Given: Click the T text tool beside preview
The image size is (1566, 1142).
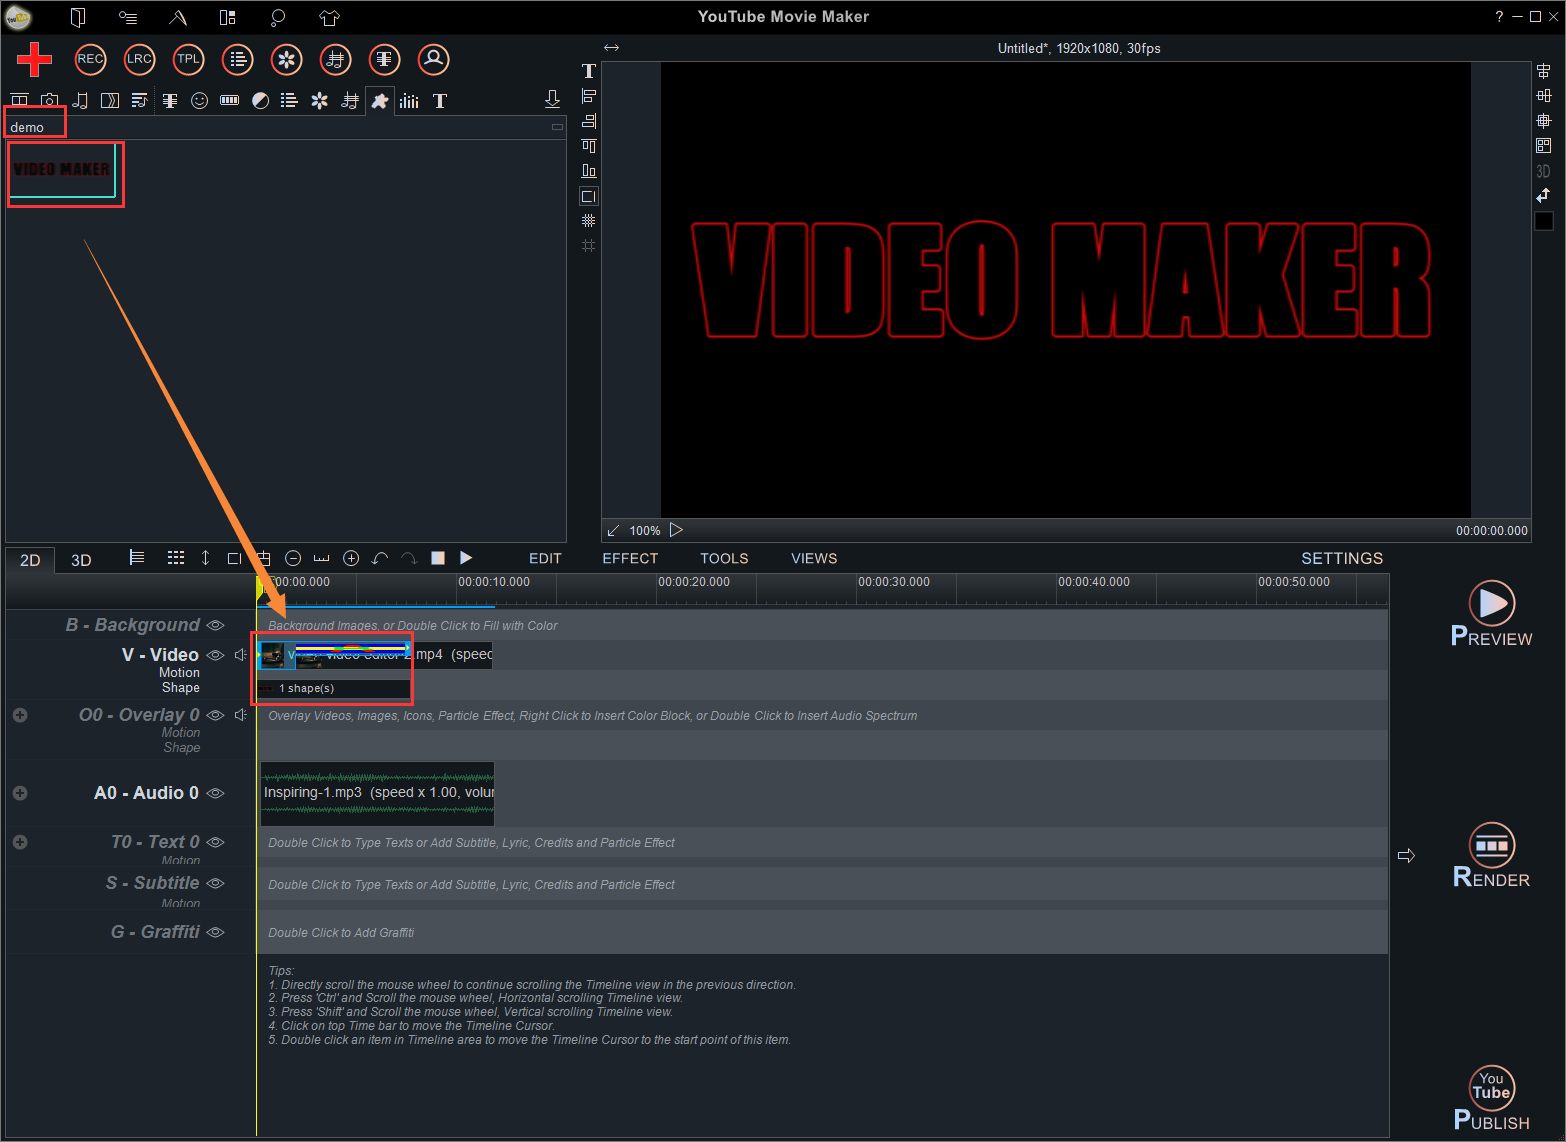Looking at the screenshot, I should click(588, 71).
